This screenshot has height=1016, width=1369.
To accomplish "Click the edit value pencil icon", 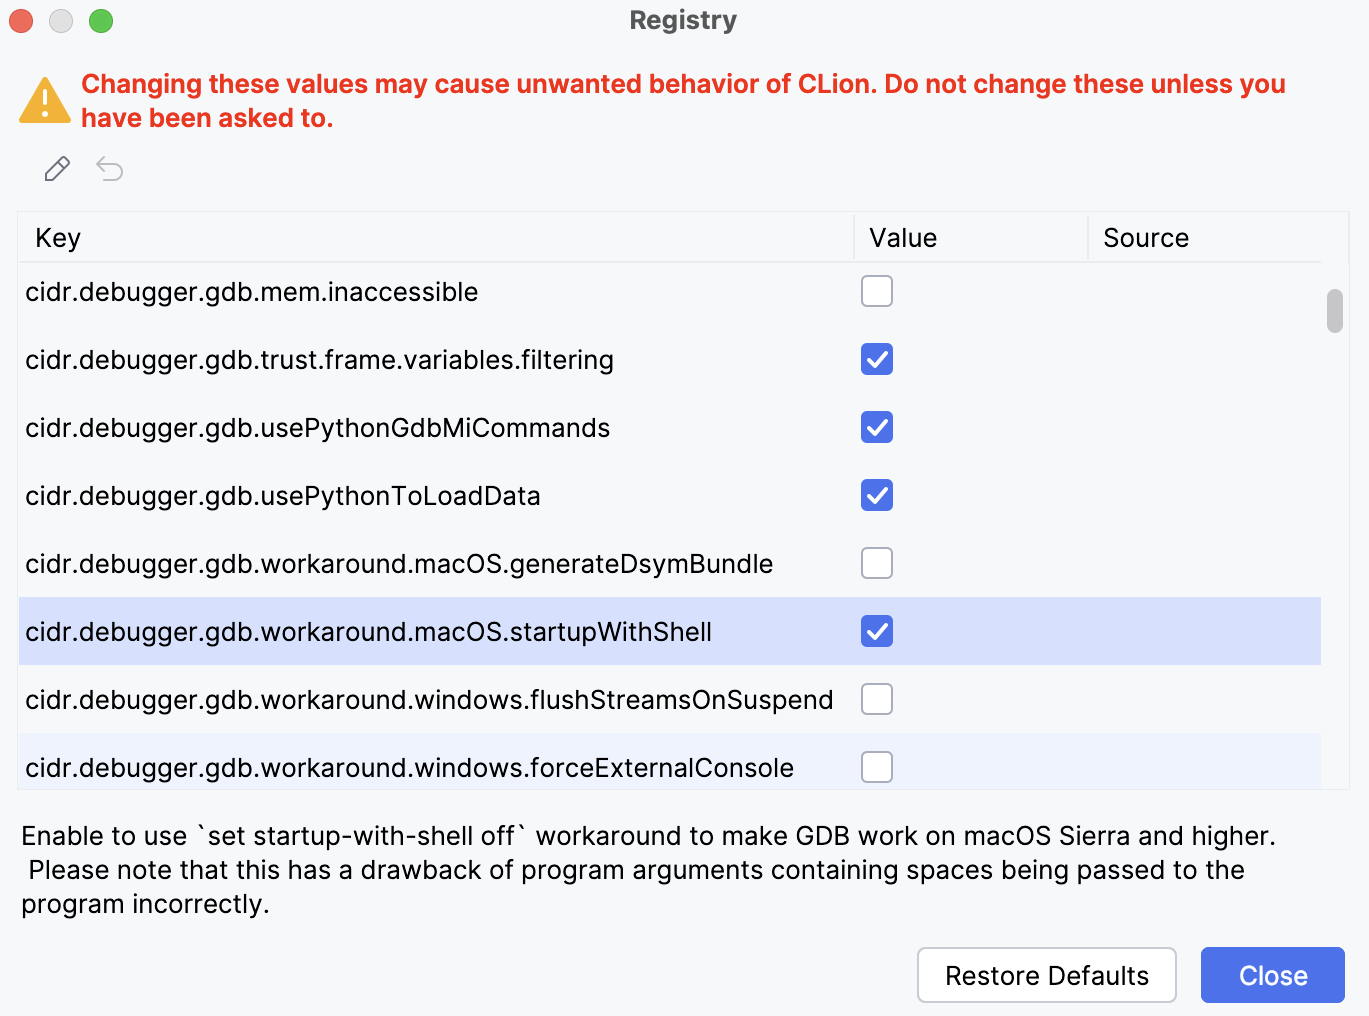I will [x=56, y=169].
